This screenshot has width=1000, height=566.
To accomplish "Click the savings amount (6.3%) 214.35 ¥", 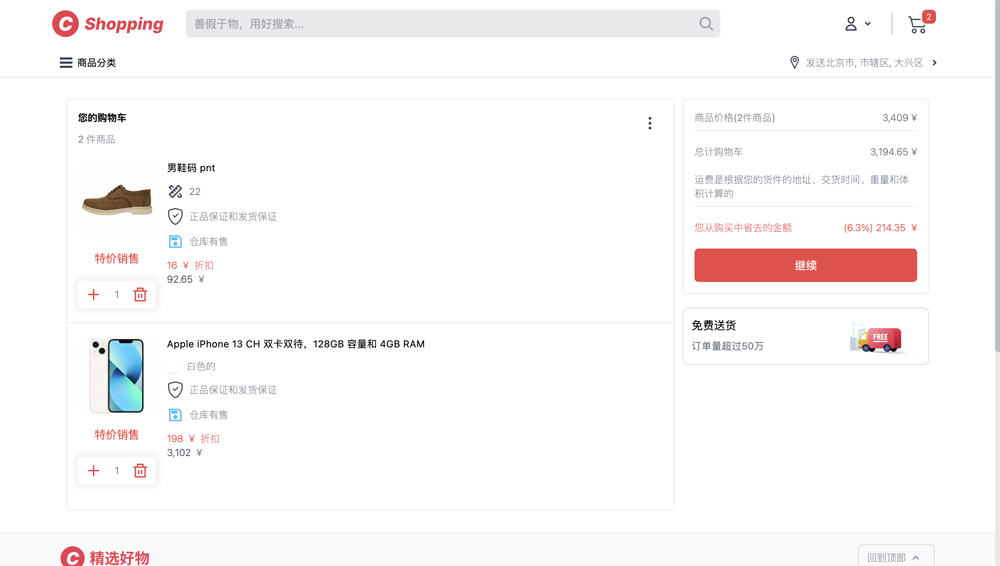I will click(x=880, y=228).
